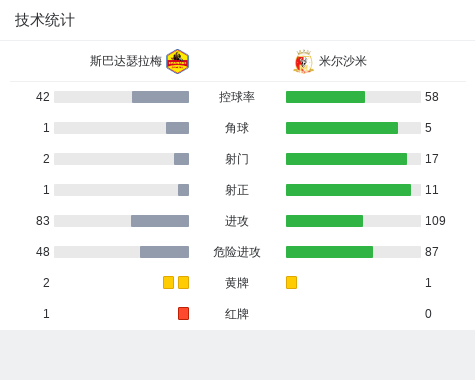
Task: Click the green 射正 bar showing 11
Action: click(x=348, y=190)
